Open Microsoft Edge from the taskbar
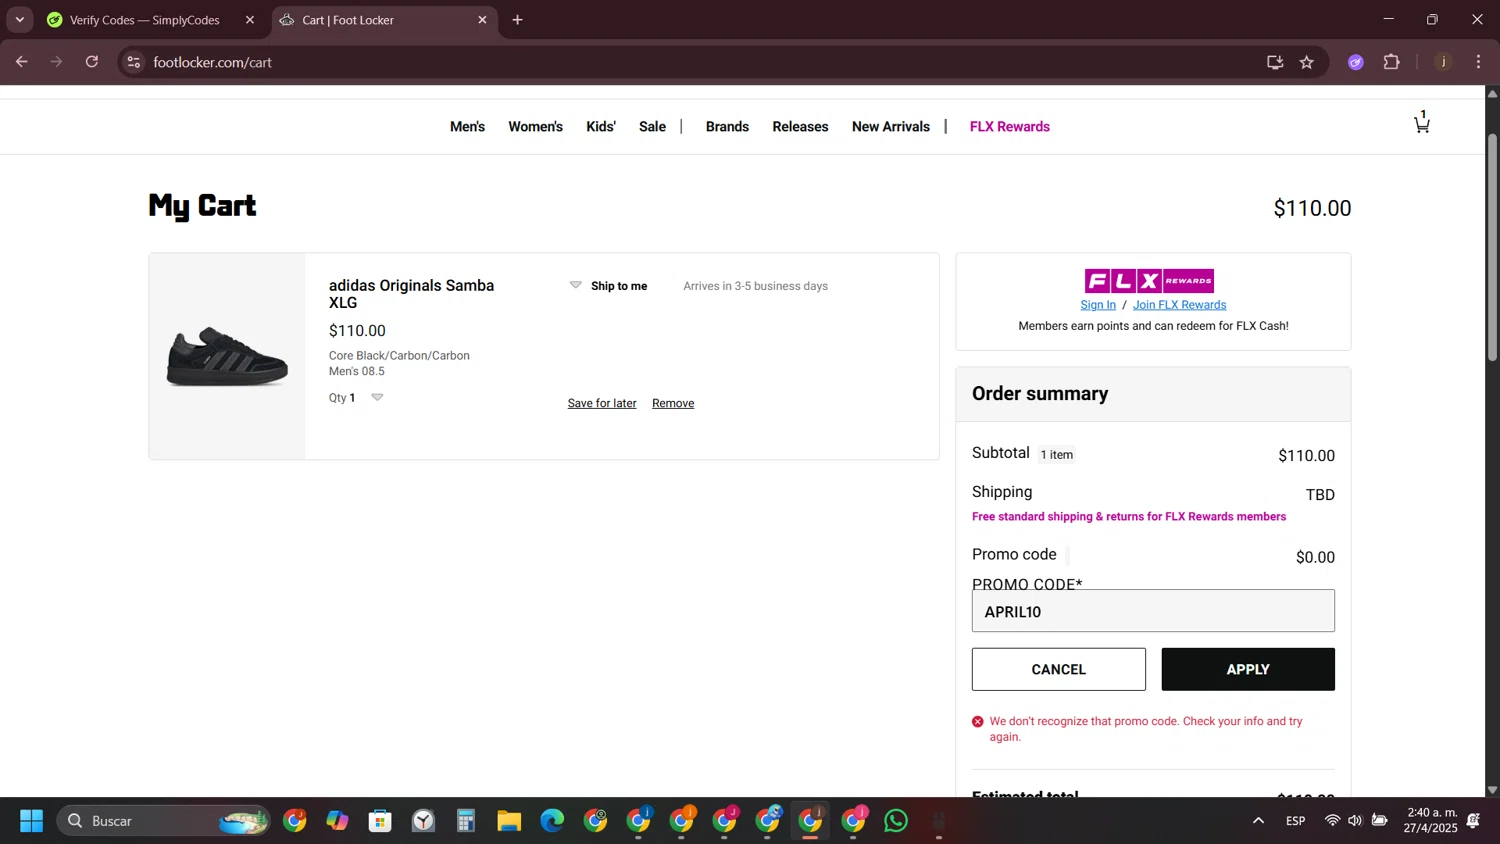 point(552,821)
